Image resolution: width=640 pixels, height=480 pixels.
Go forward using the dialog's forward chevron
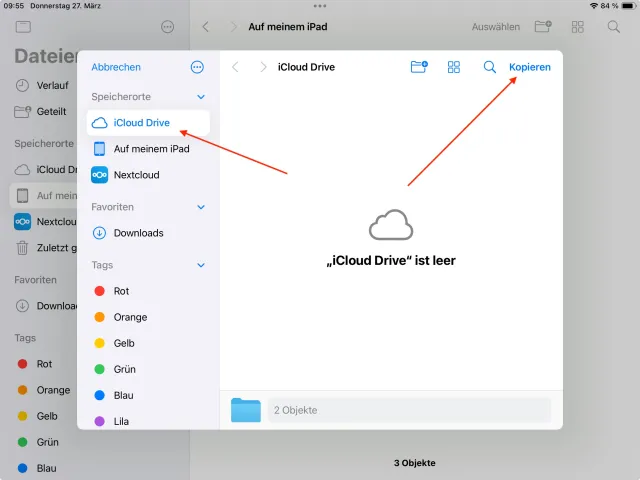click(263, 67)
